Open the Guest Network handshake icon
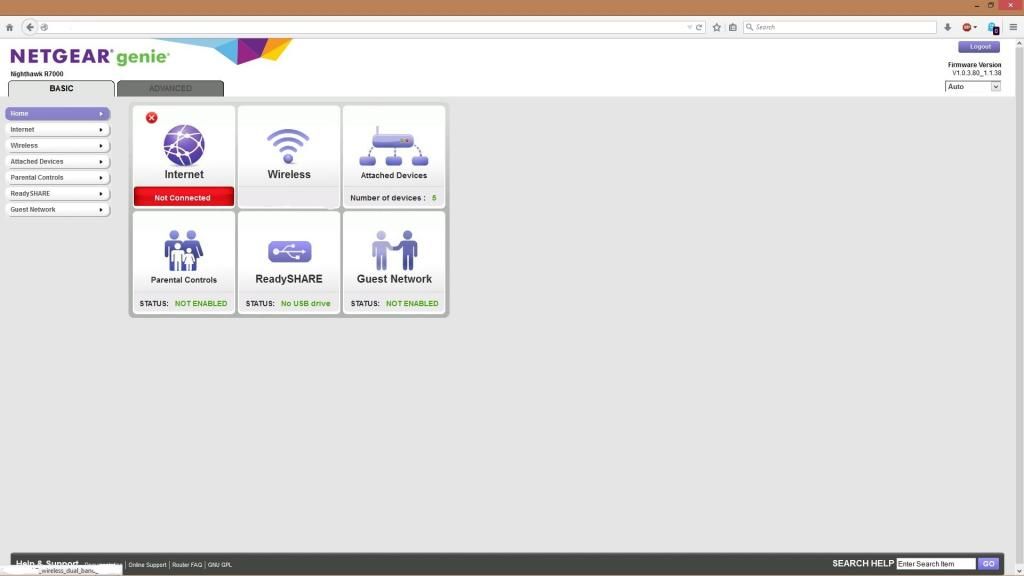 pos(394,250)
